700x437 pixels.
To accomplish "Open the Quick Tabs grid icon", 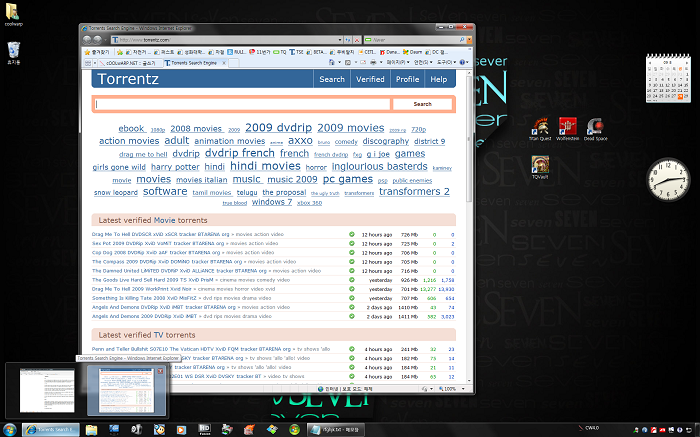I will 88,63.
